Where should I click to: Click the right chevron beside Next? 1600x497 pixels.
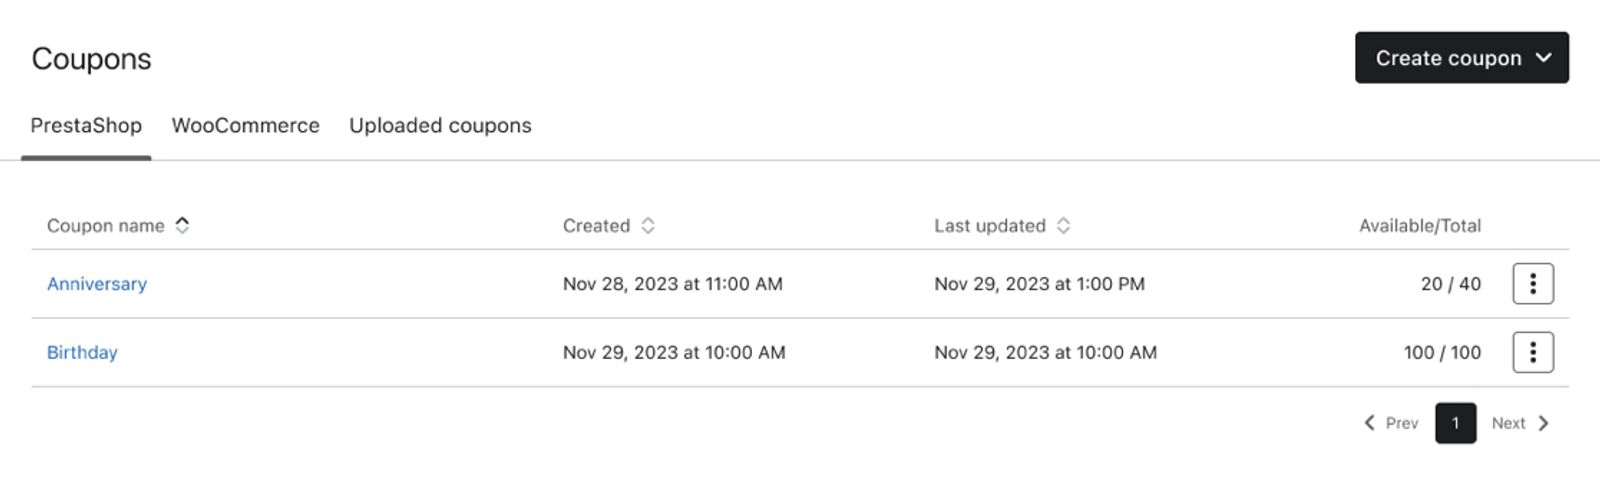coord(1543,423)
